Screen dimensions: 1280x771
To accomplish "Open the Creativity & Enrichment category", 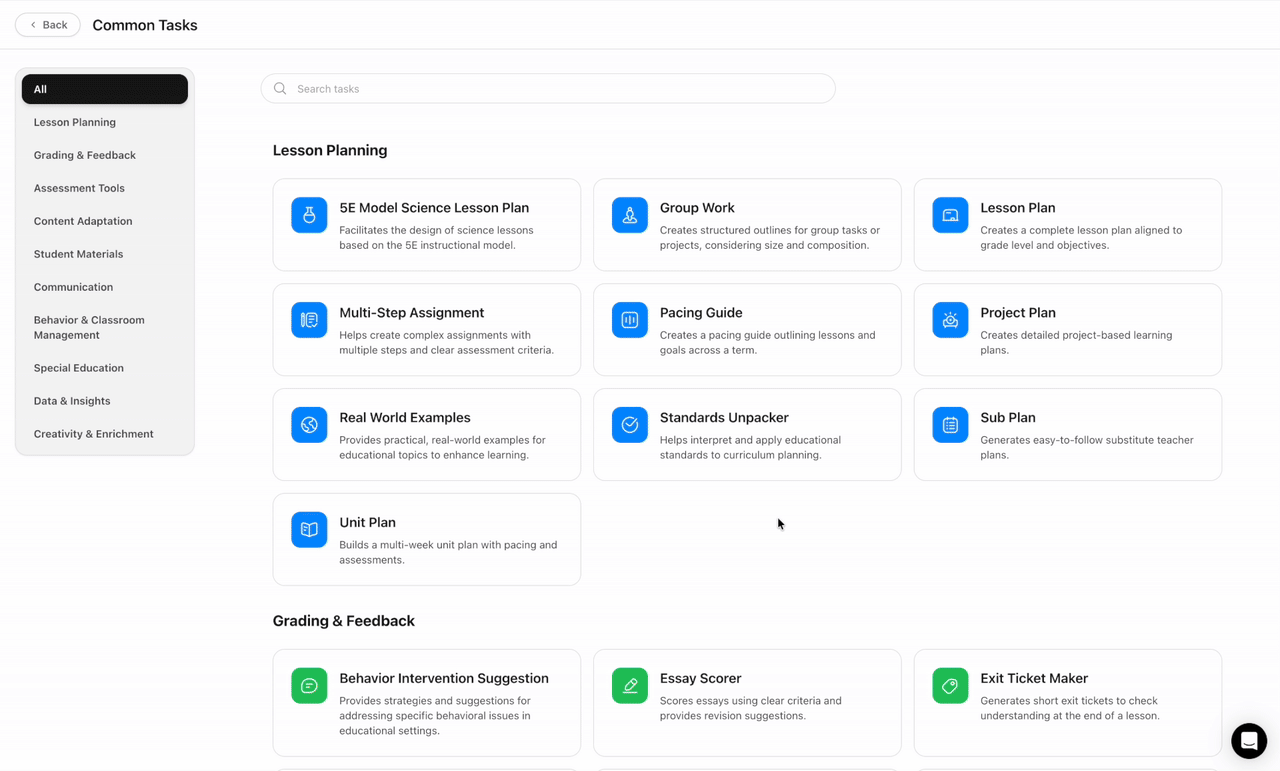I will [93, 434].
